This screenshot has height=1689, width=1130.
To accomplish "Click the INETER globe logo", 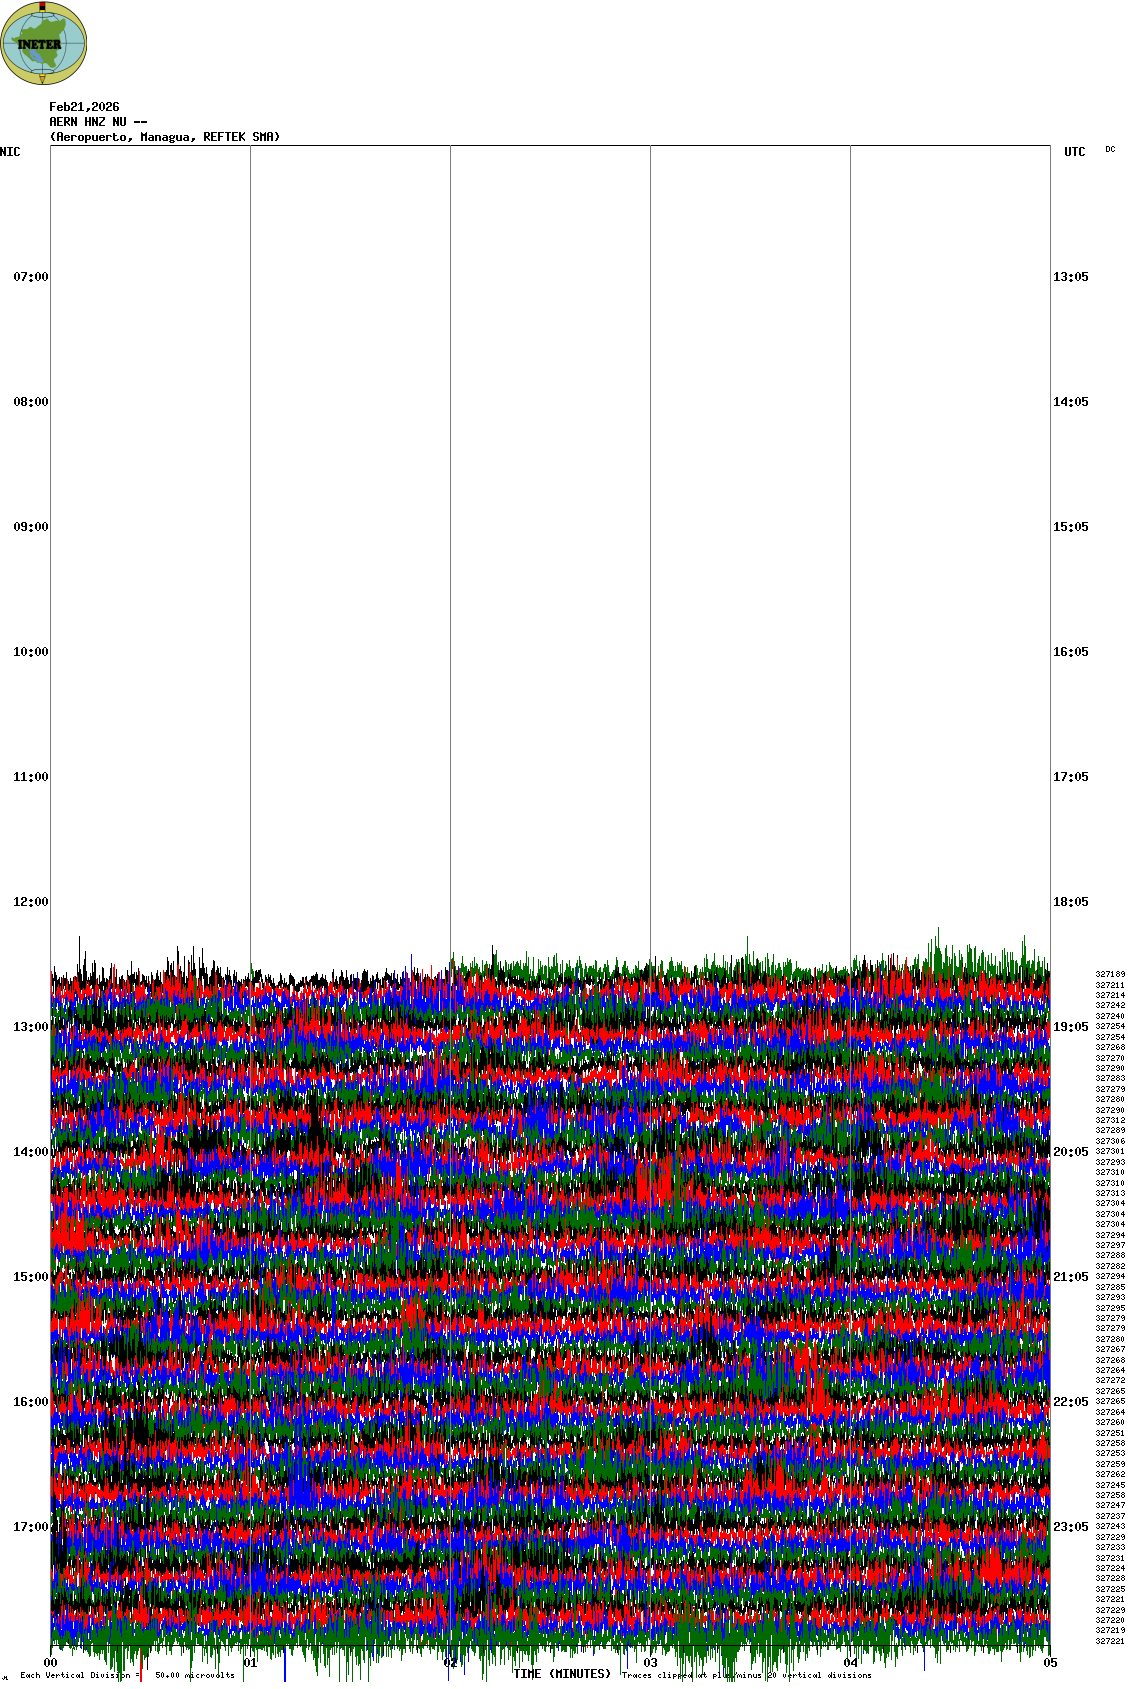I will pos(44,44).
